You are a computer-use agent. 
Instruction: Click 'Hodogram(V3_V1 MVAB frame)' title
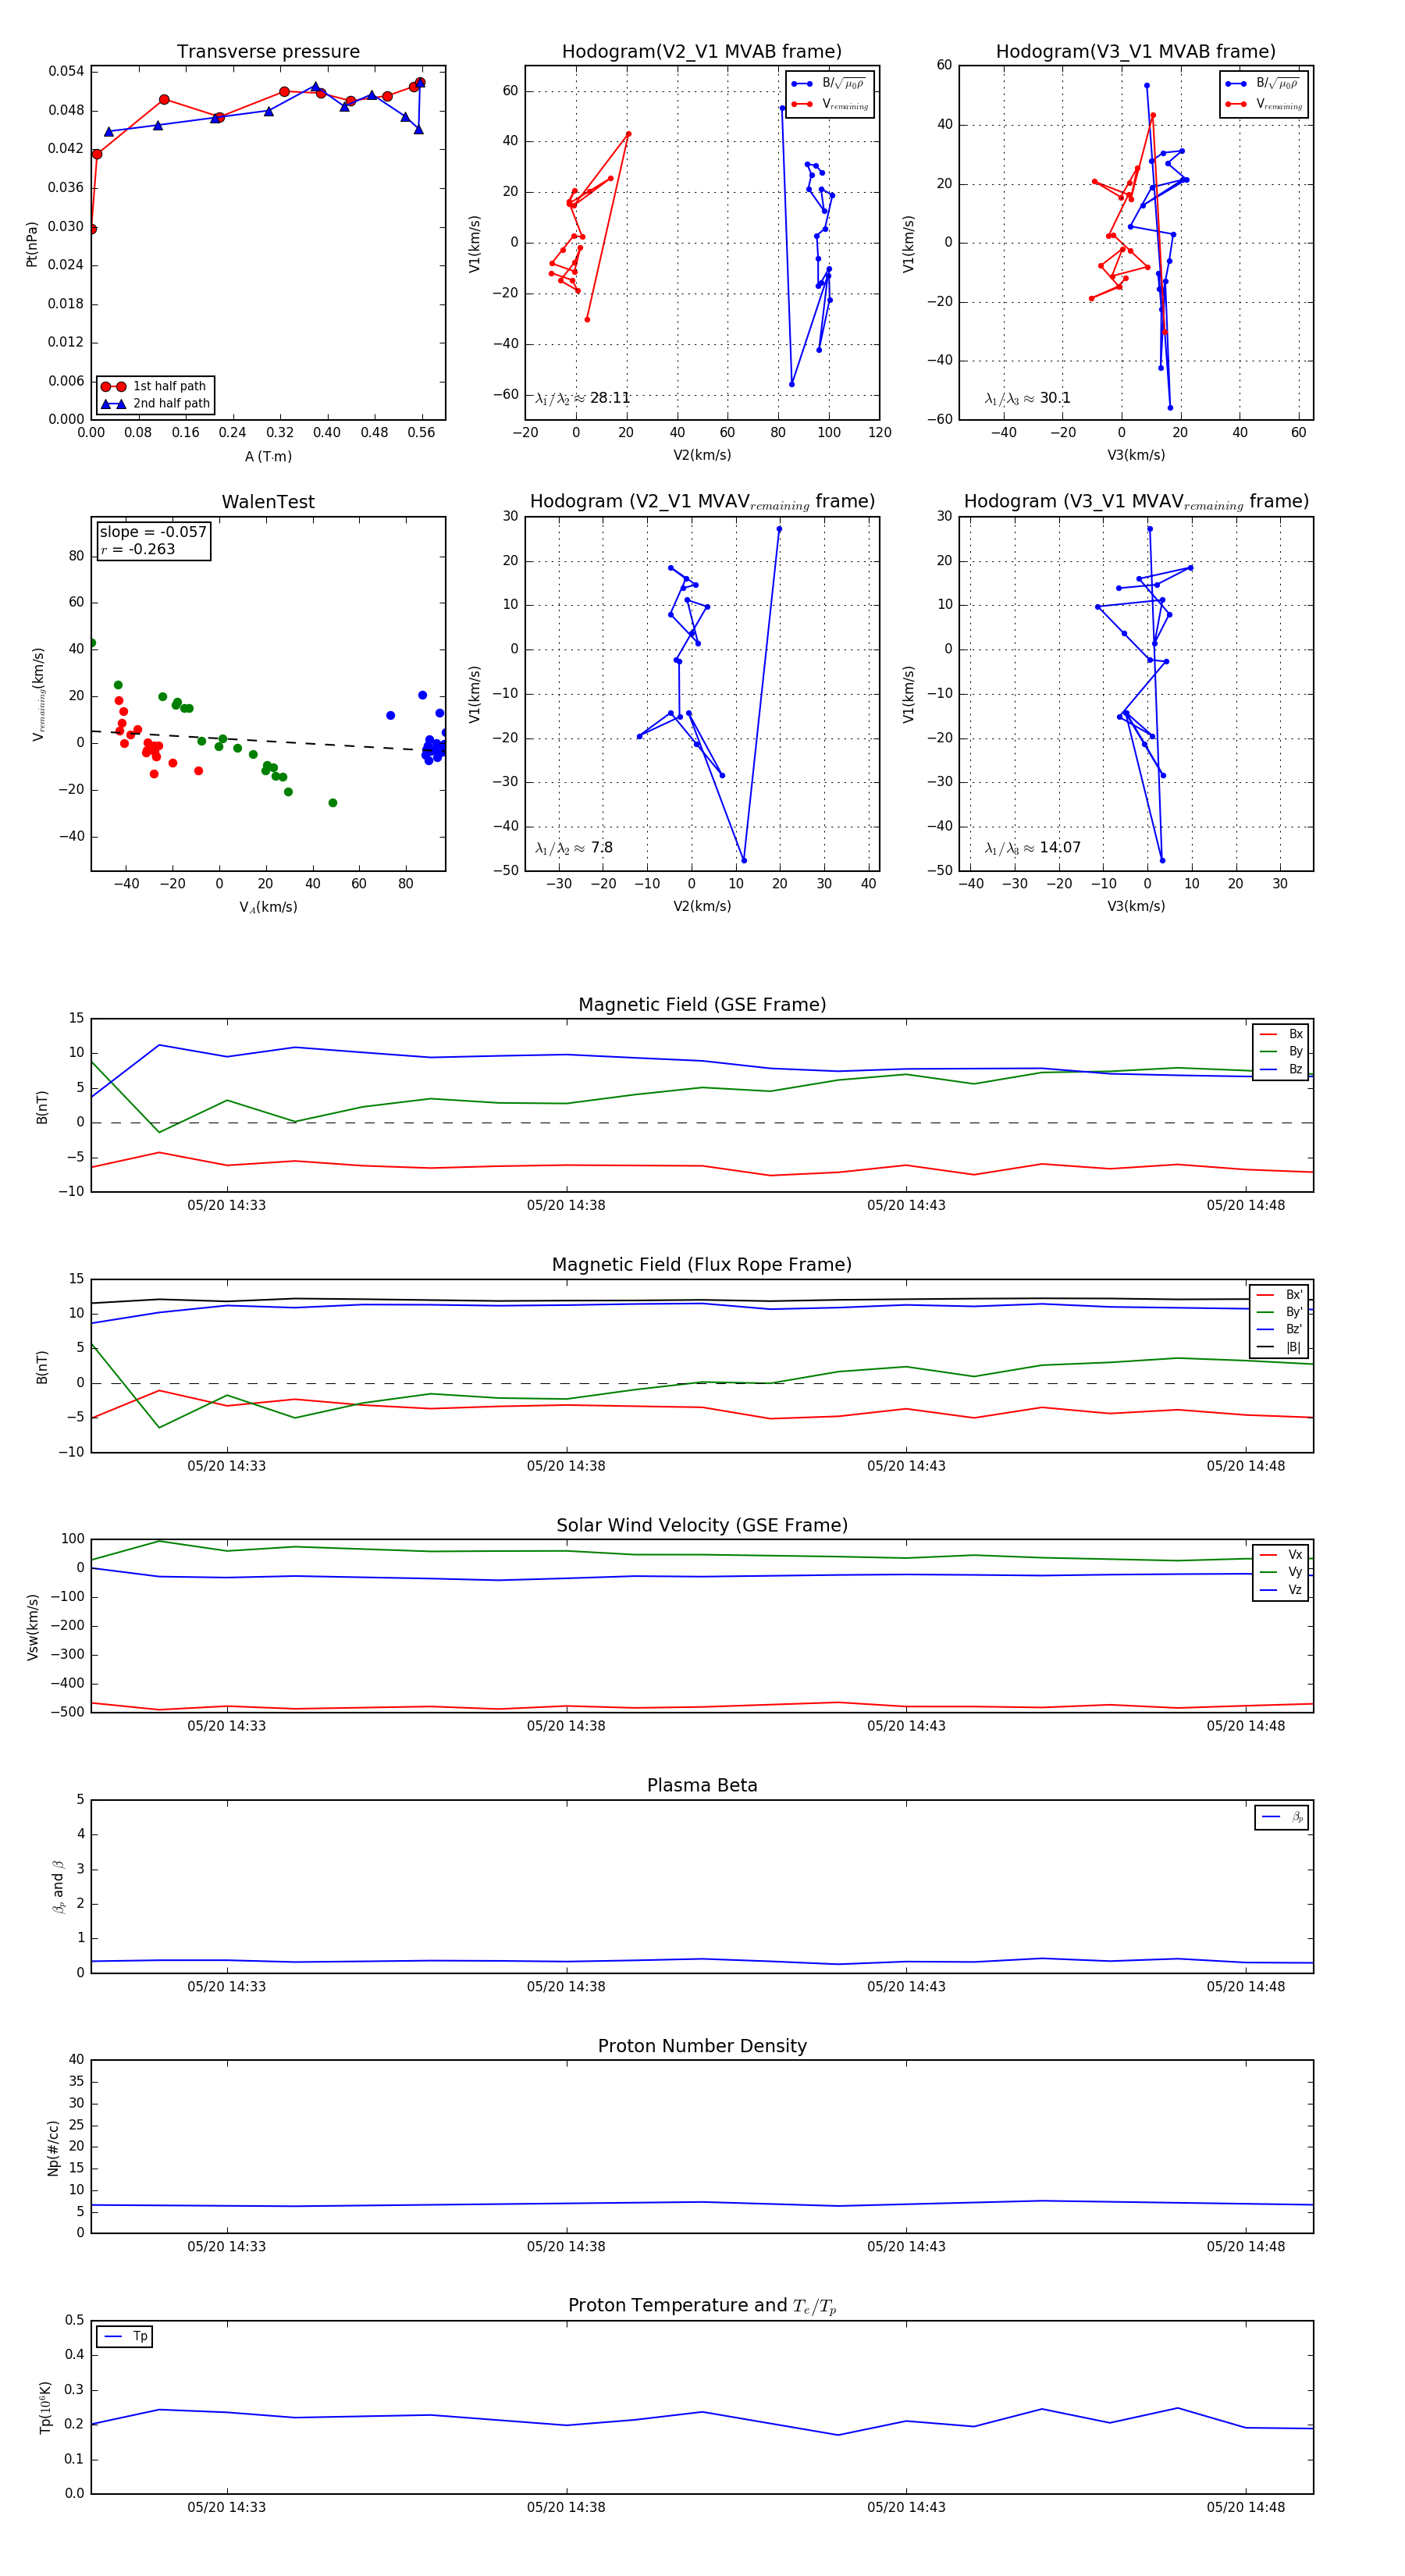coord(1136,52)
